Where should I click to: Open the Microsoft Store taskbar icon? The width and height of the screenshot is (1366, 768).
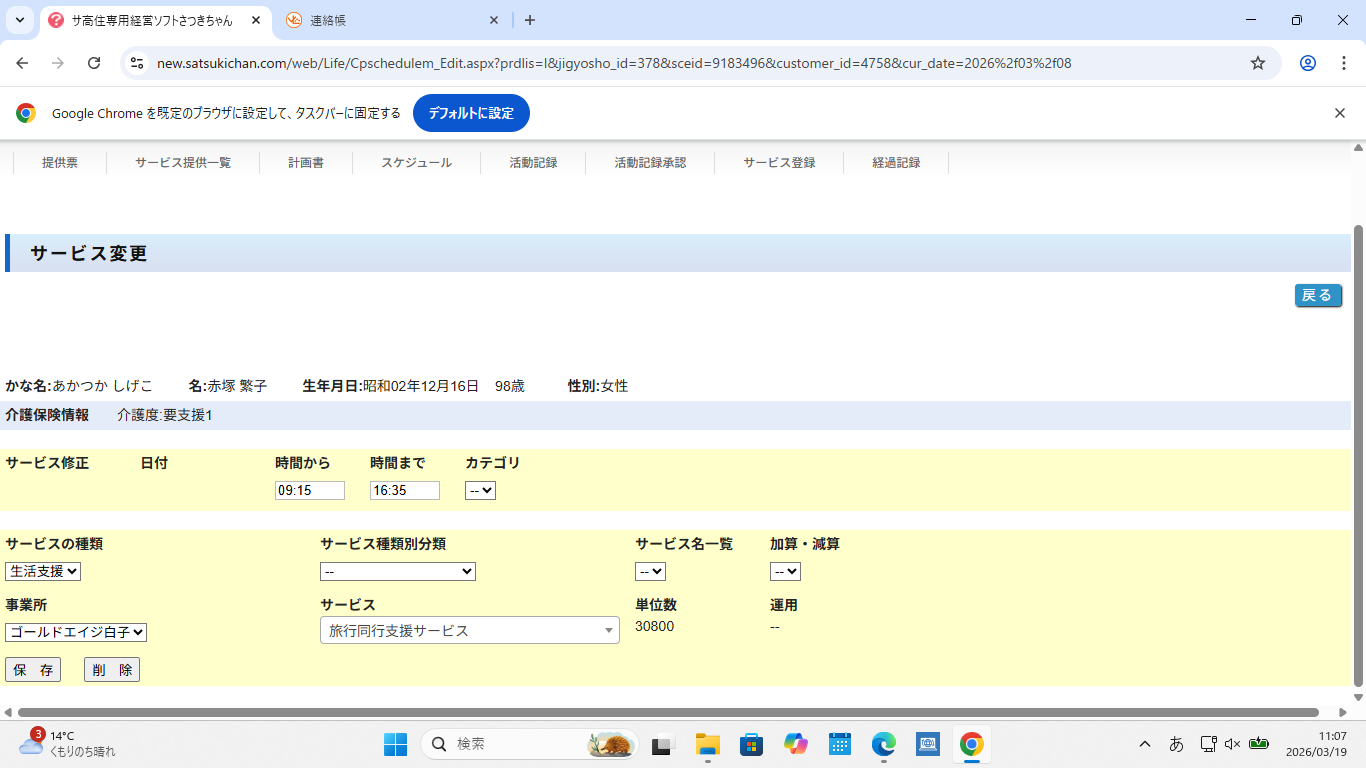752,744
